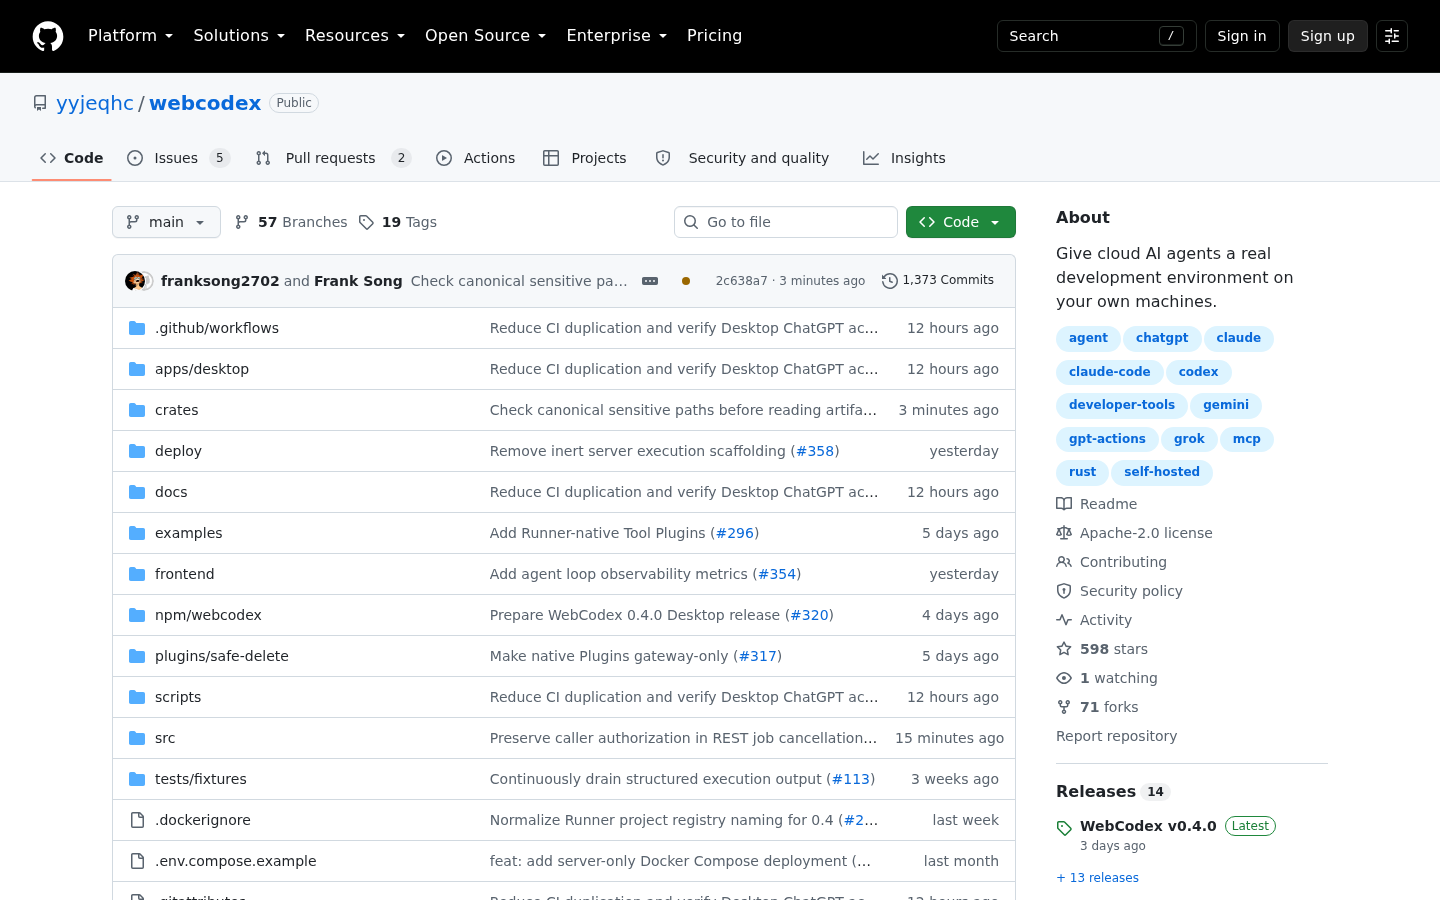Open the Pricing link
Image resolution: width=1440 pixels, height=900 pixels.
(714, 36)
